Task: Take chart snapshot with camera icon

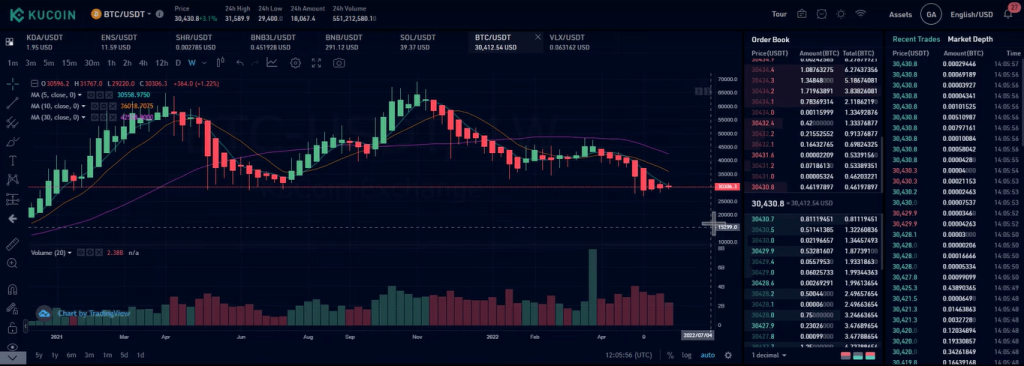Action: [x=339, y=63]
